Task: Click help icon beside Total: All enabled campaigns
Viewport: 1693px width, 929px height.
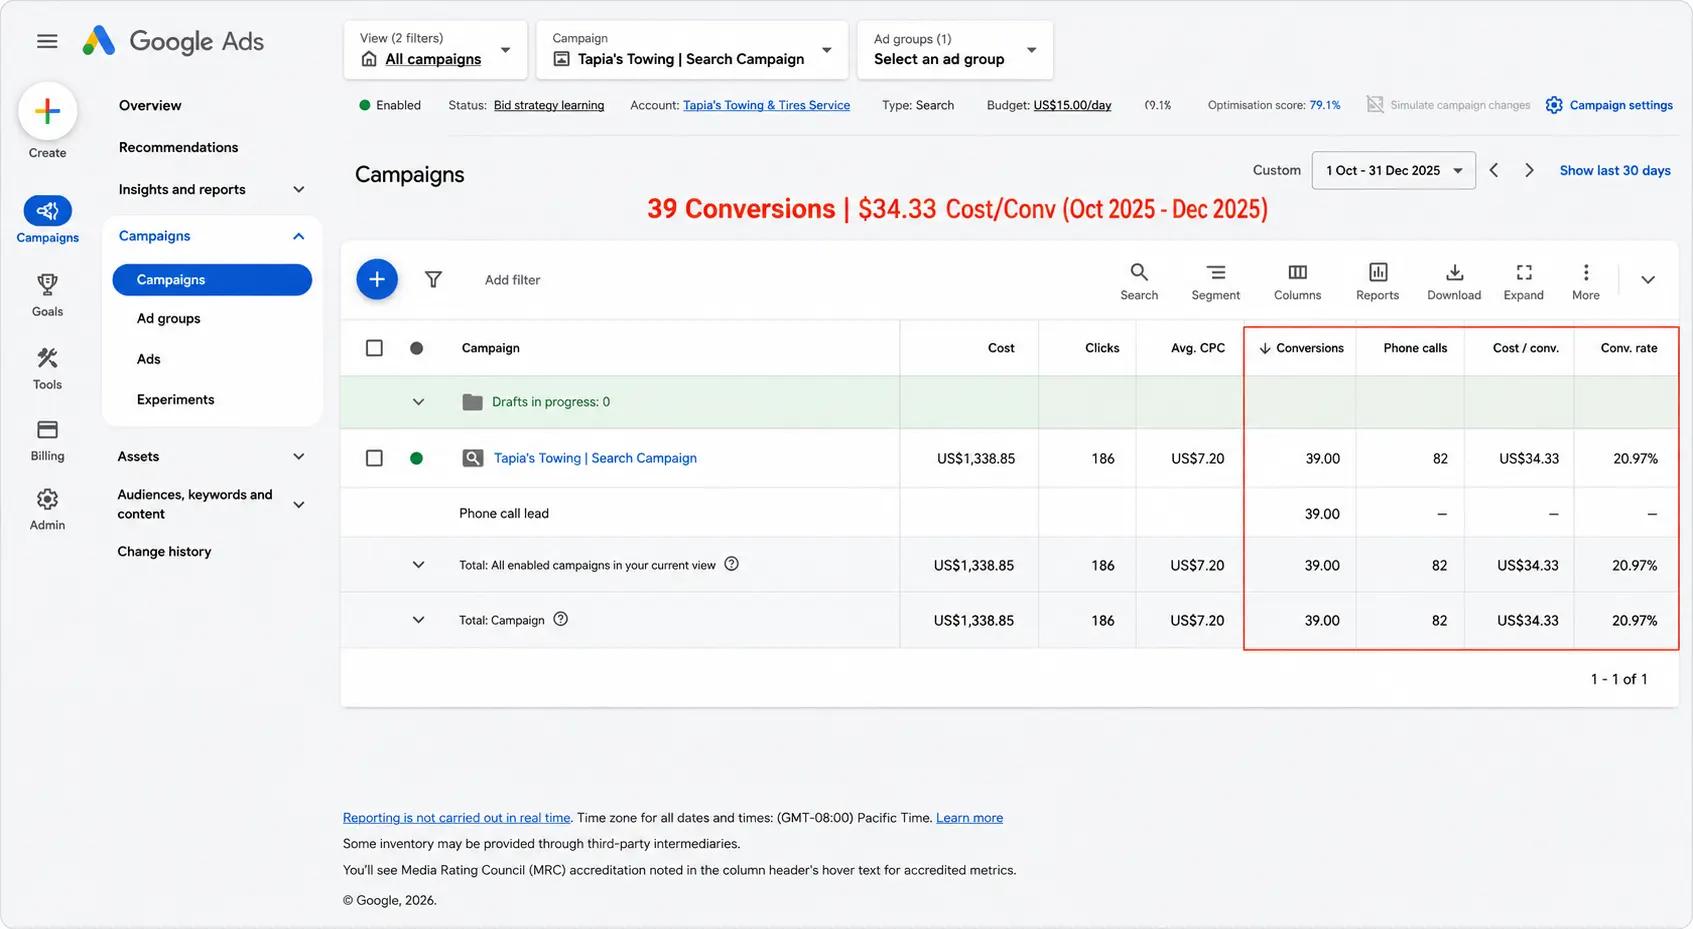Action: point(732,564)
